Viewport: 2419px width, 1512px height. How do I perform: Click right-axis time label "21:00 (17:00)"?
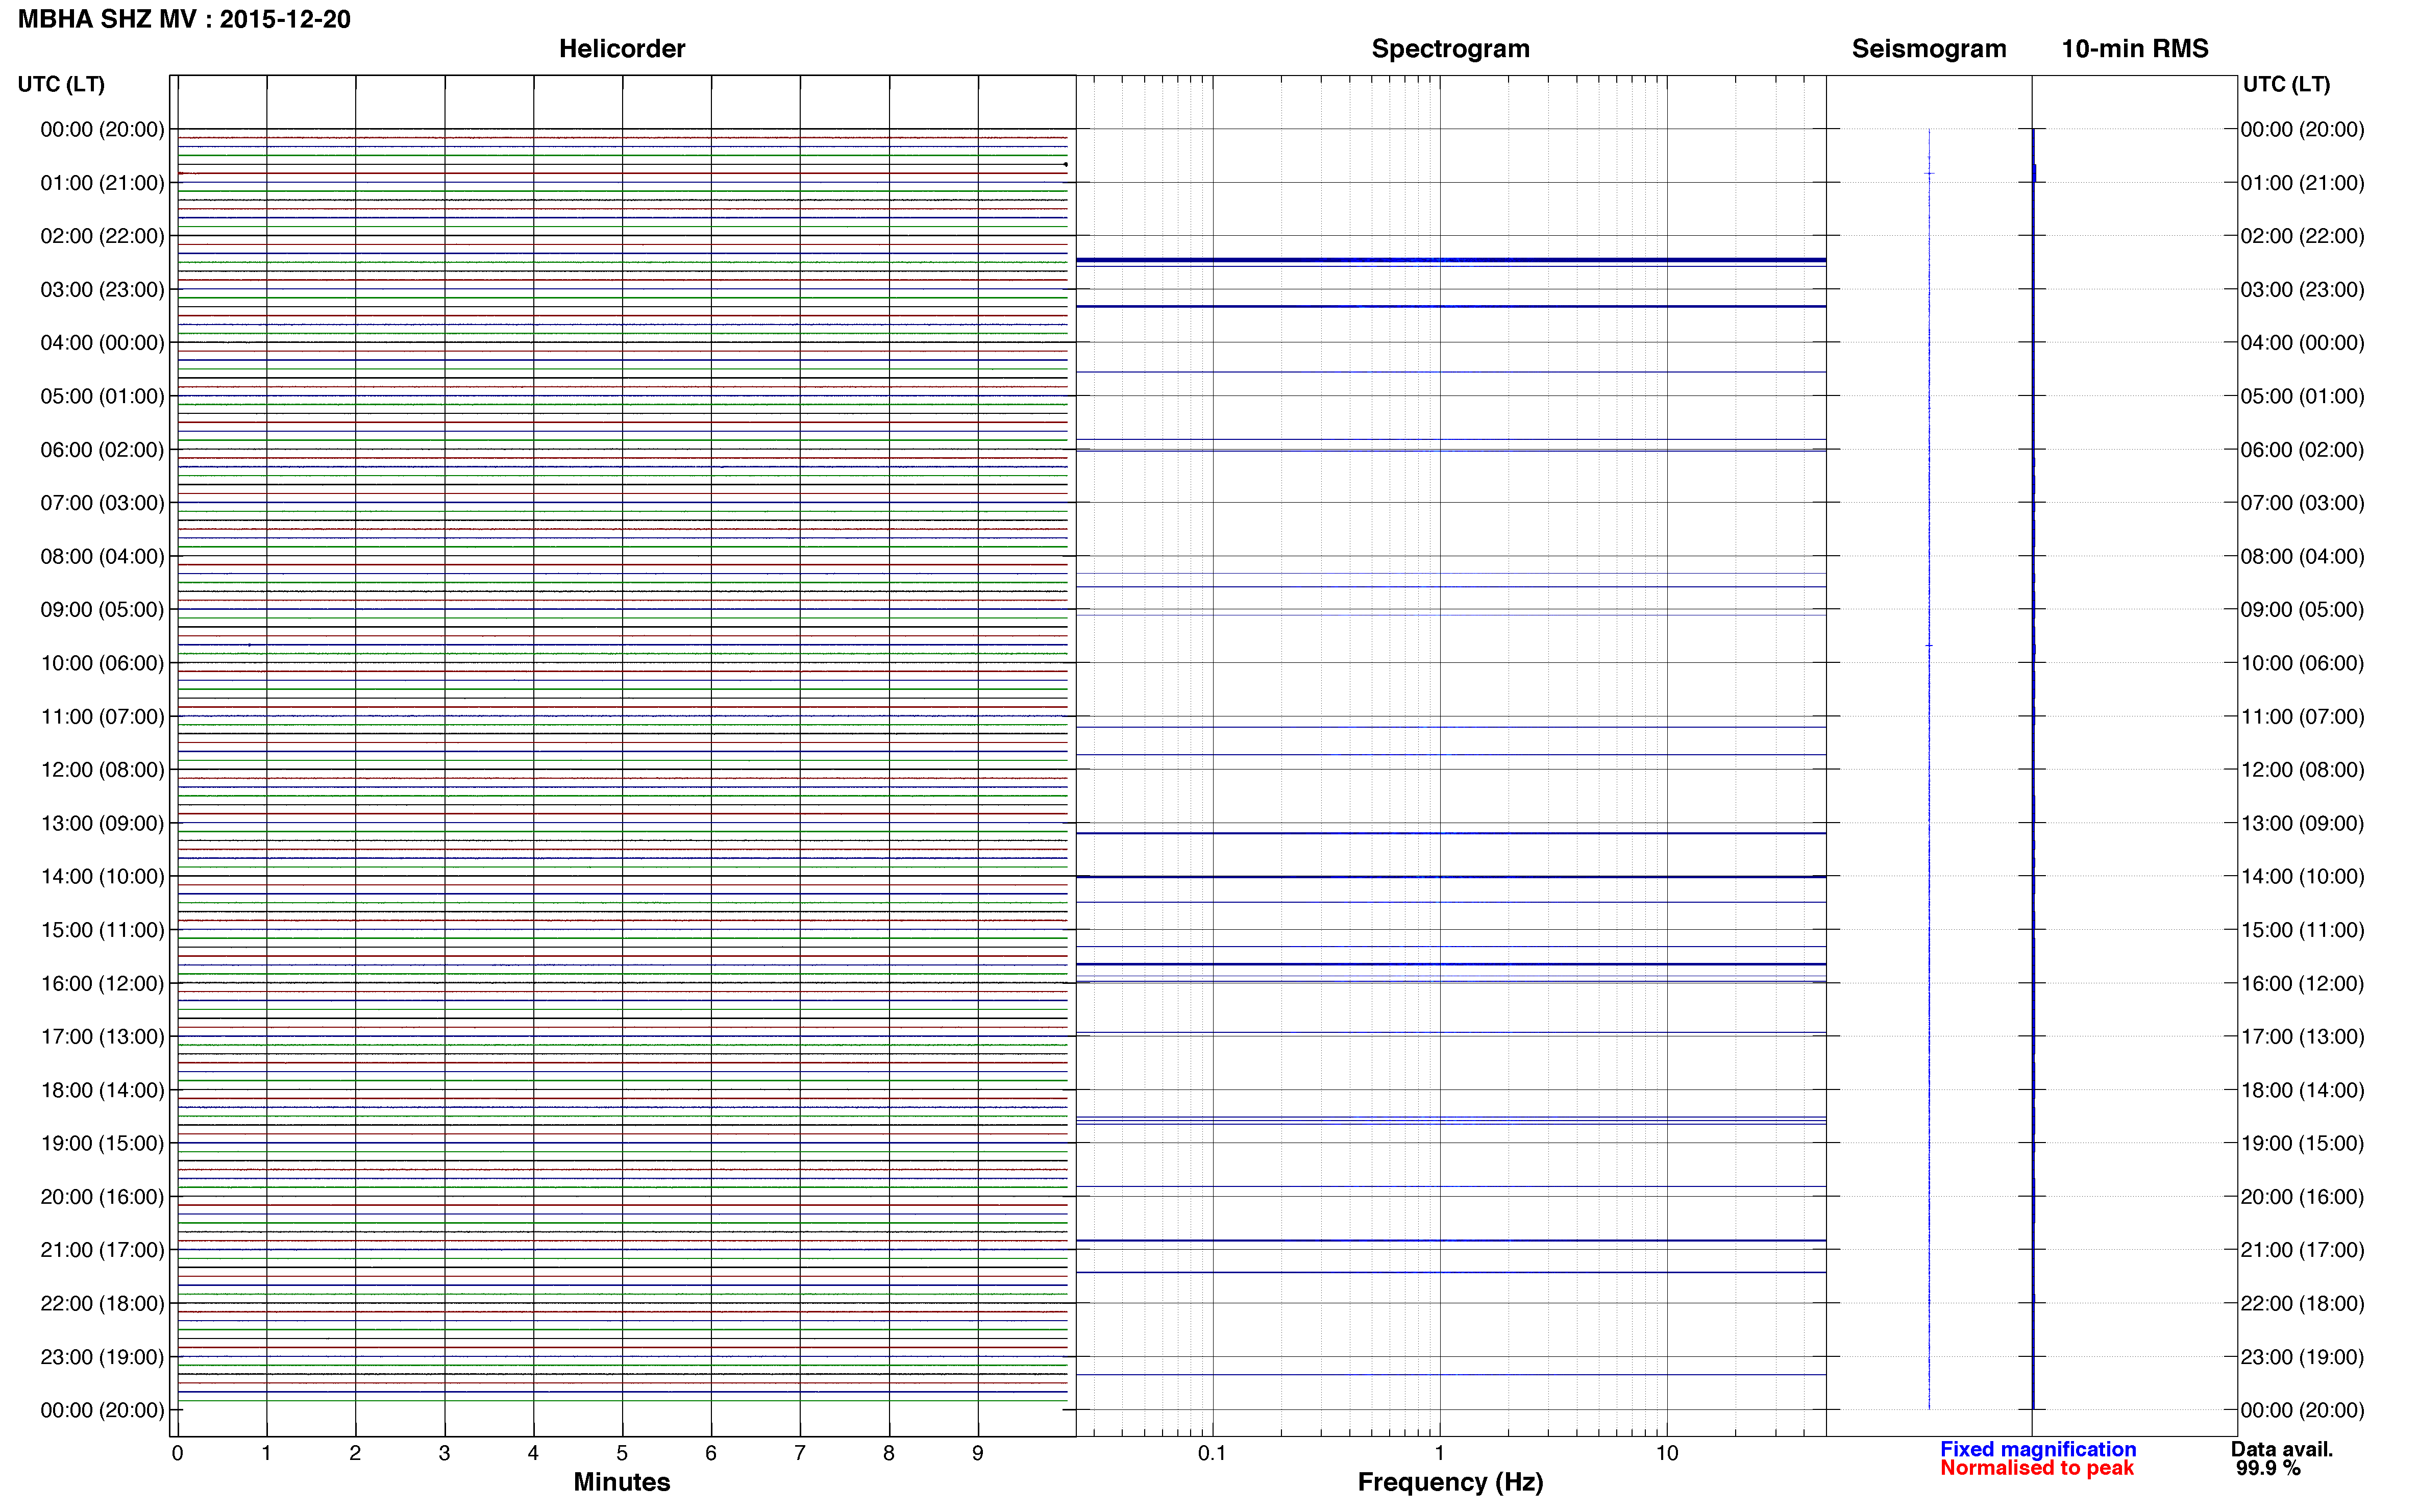pos(2303,1250)
